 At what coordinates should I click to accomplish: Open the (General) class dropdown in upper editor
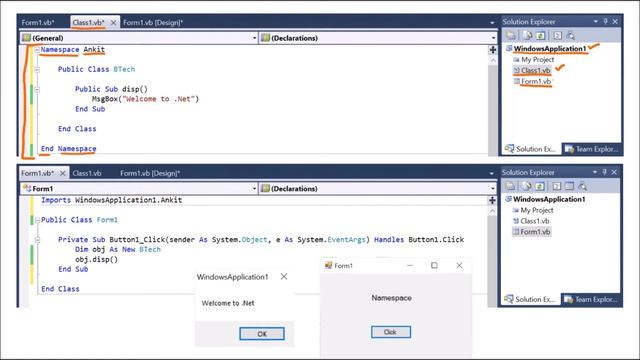click(x=139, y=38)
